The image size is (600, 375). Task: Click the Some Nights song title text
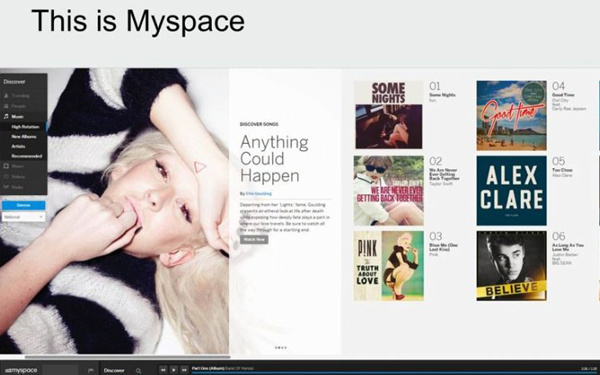click(x=442, y=95)
